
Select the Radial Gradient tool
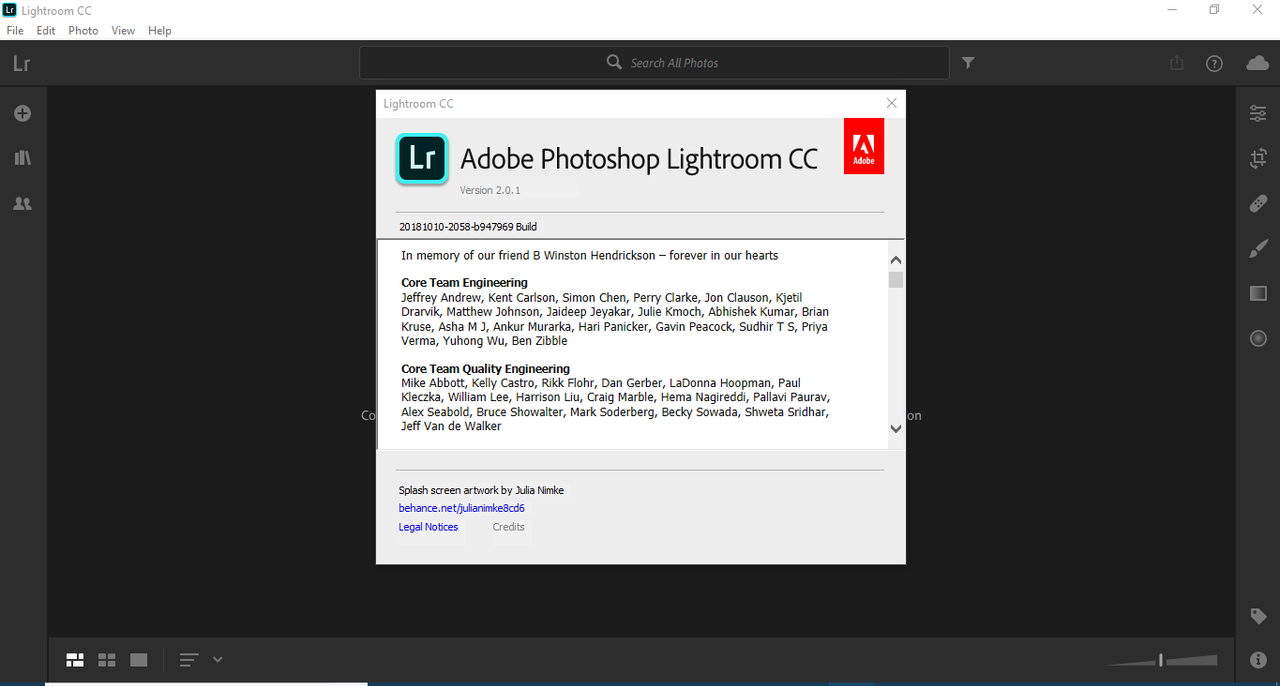(x=1258, y=338)
